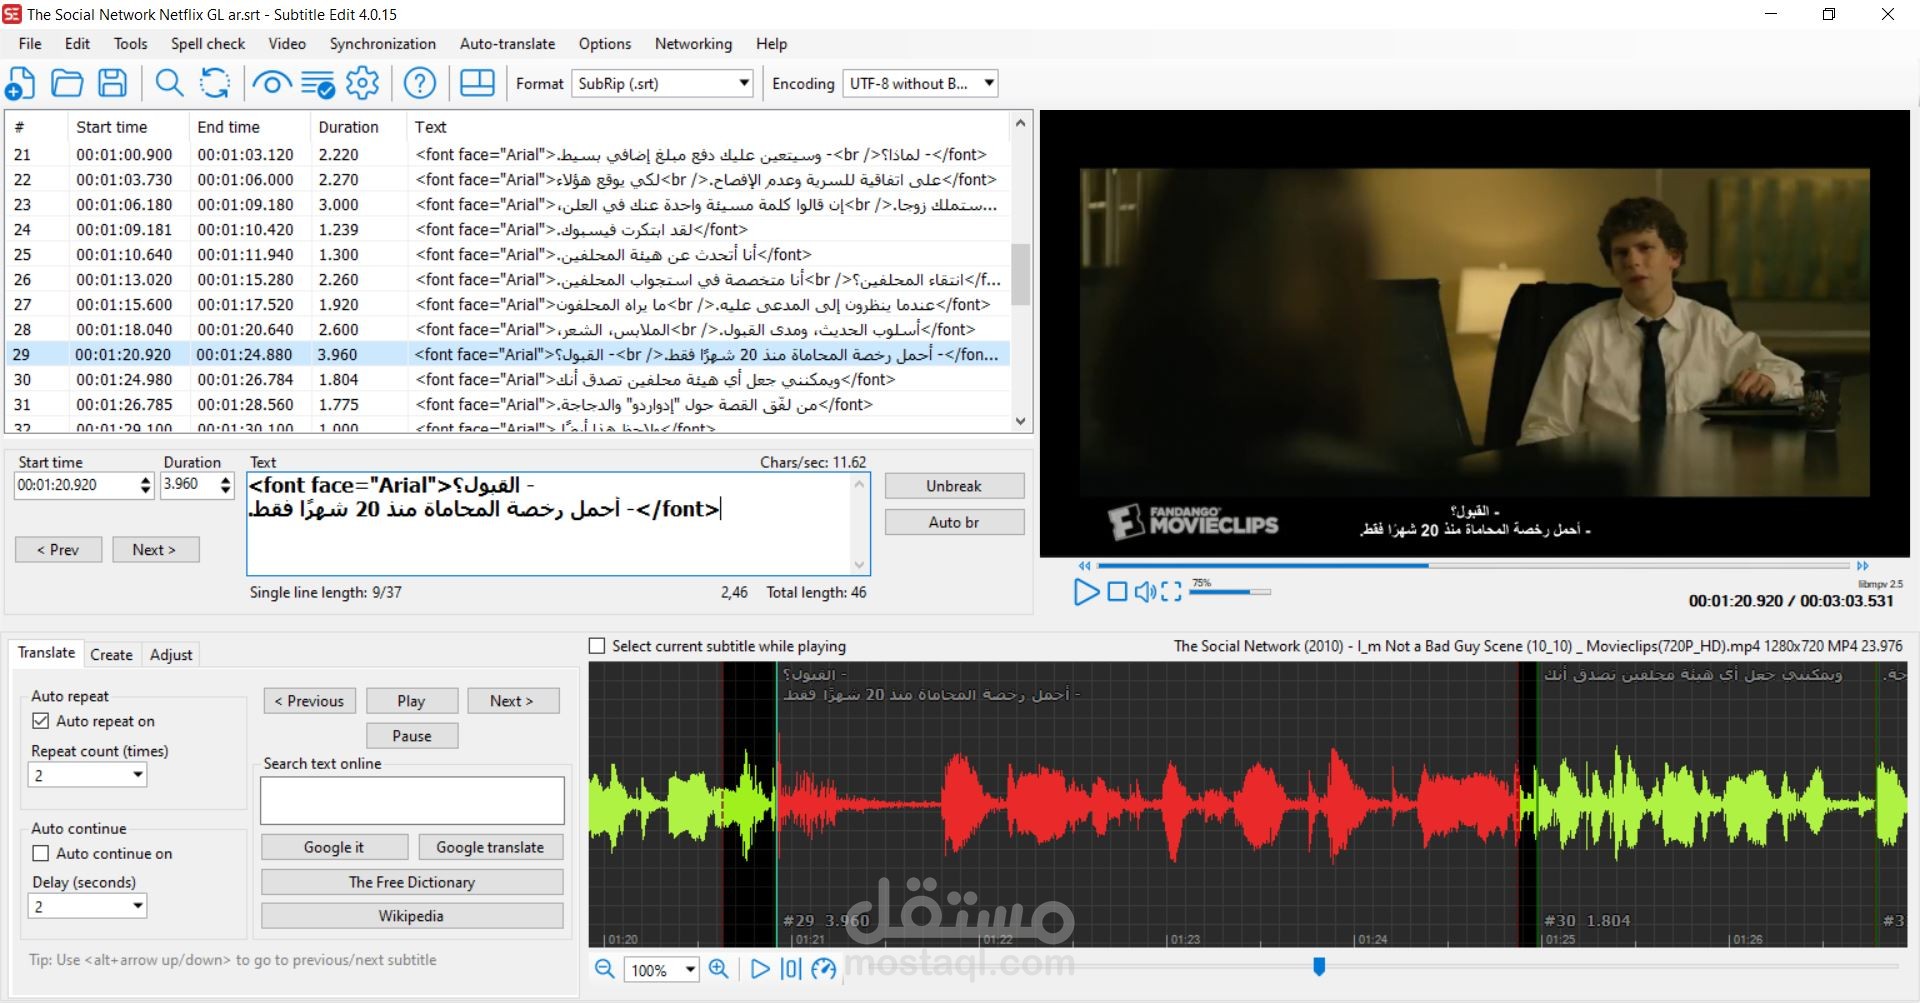1920x1003 pixels.
Task: Zoom out the waveform
Action: [x=604, y=969]
